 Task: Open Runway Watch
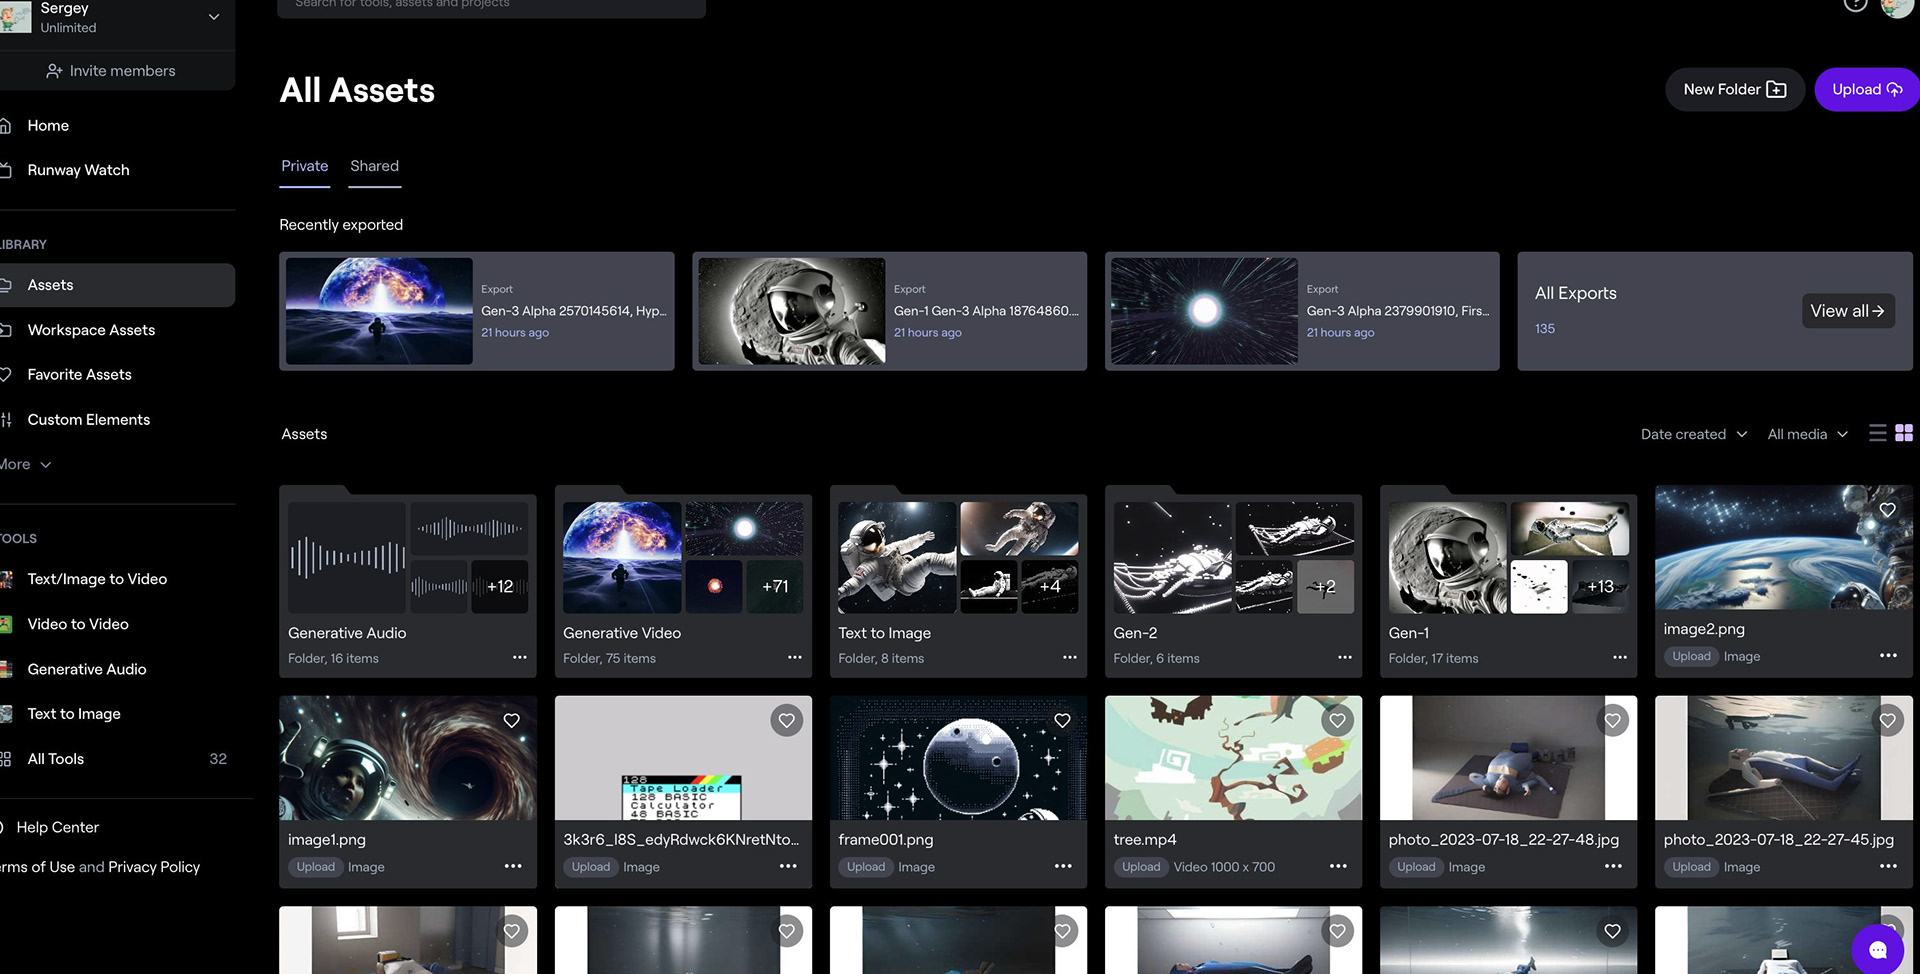click(78, 170)
